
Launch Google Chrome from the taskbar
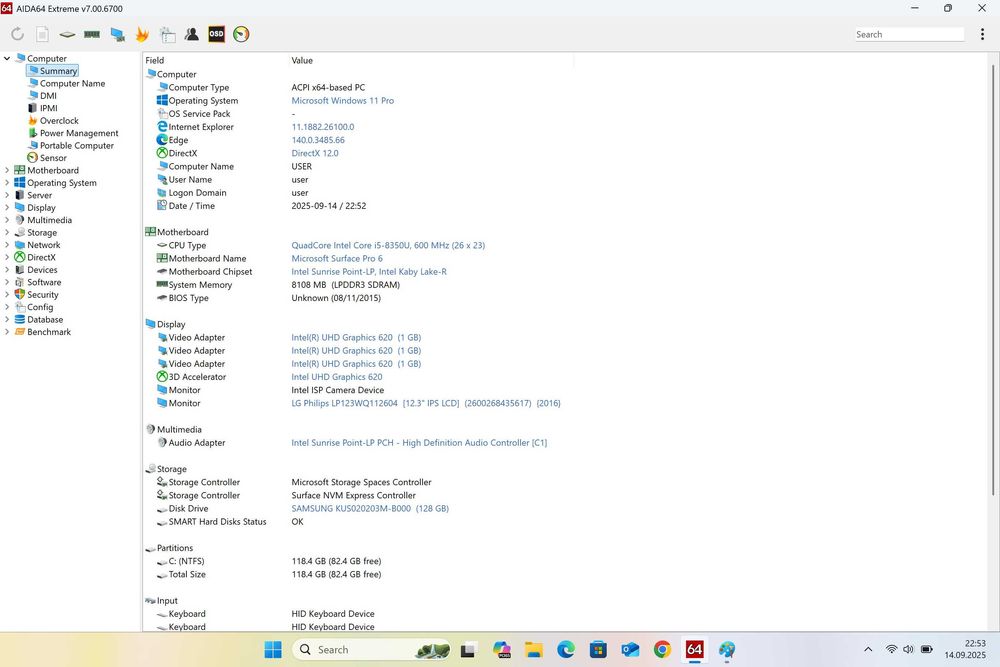tap(662, 650)
